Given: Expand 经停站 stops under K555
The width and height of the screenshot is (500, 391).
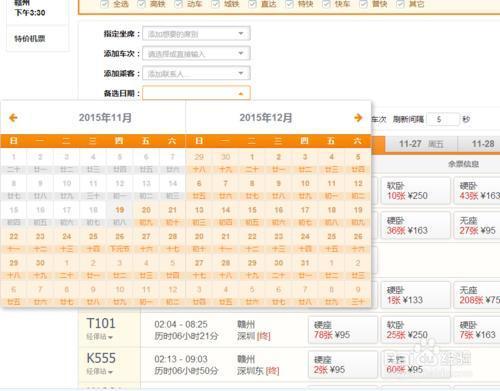Looking at the screenshot, I should pyautogui.click(x=100, y=371).
